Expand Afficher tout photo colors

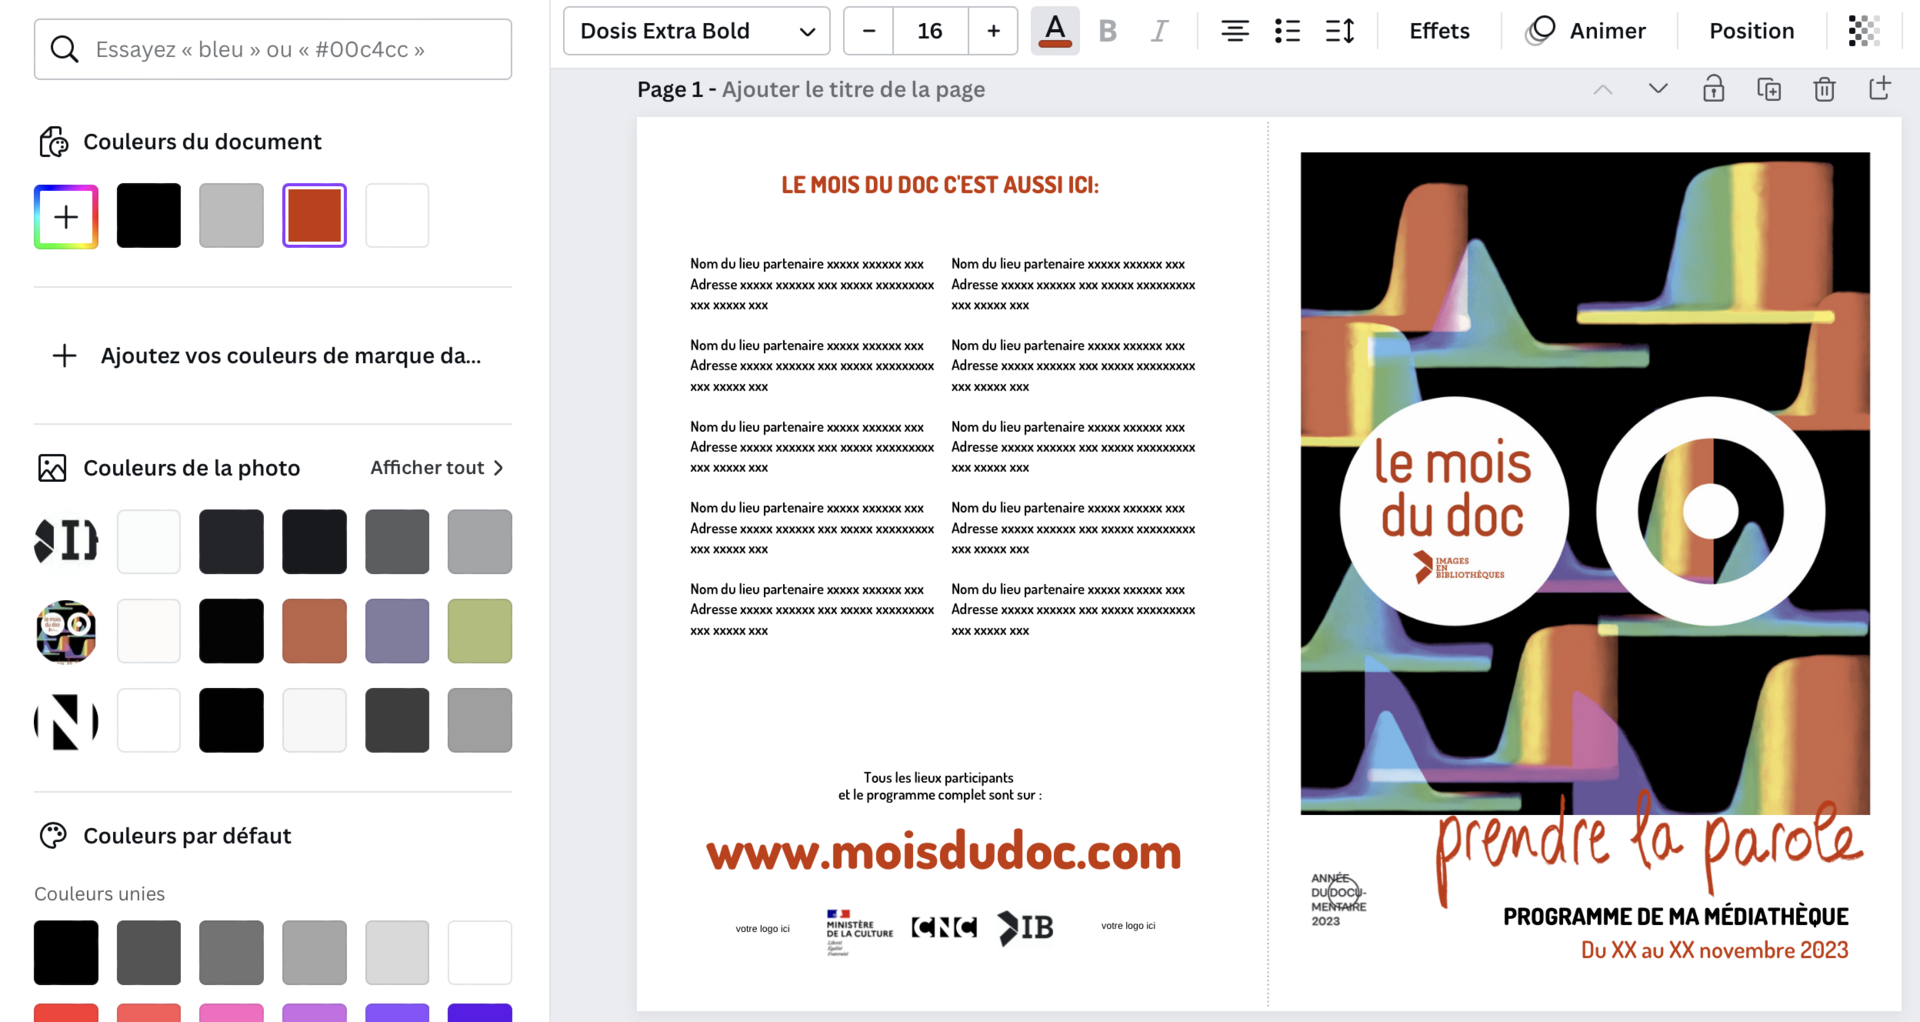click(x=437, y=468)
